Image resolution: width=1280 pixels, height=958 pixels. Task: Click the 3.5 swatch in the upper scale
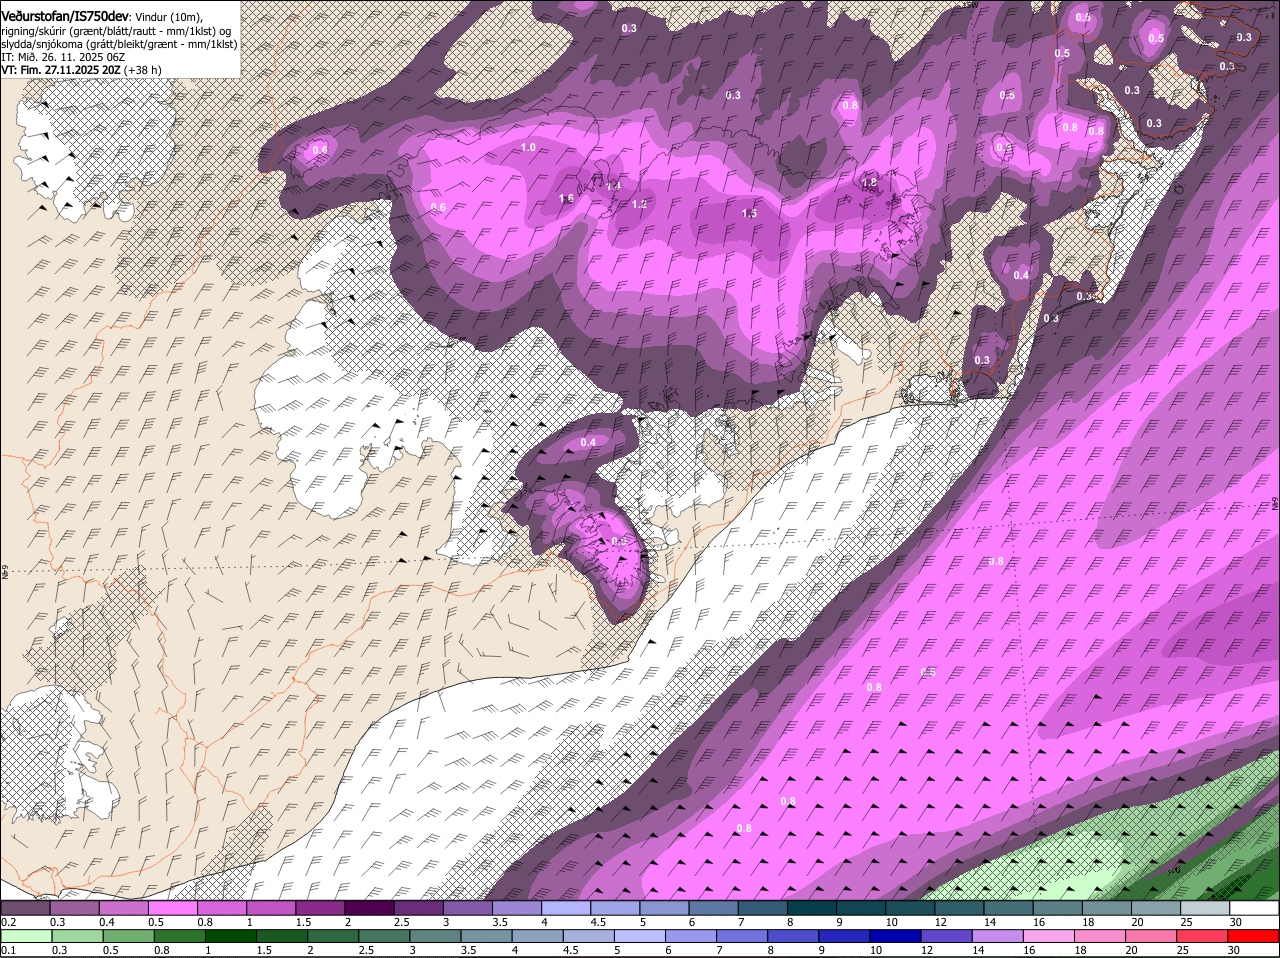pos(516,908)
